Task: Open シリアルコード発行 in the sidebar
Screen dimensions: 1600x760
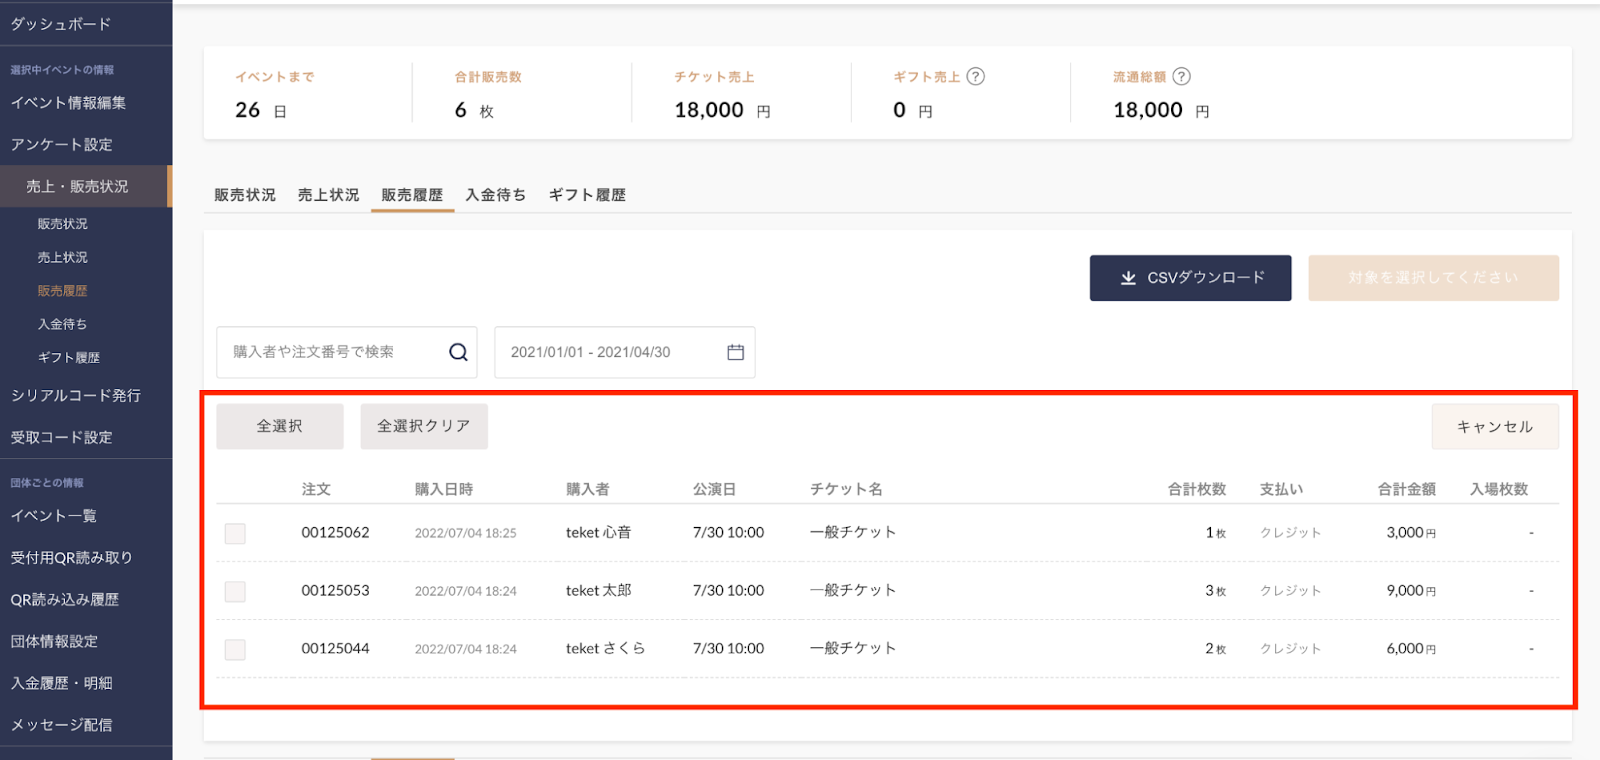Action: [76, 396]
